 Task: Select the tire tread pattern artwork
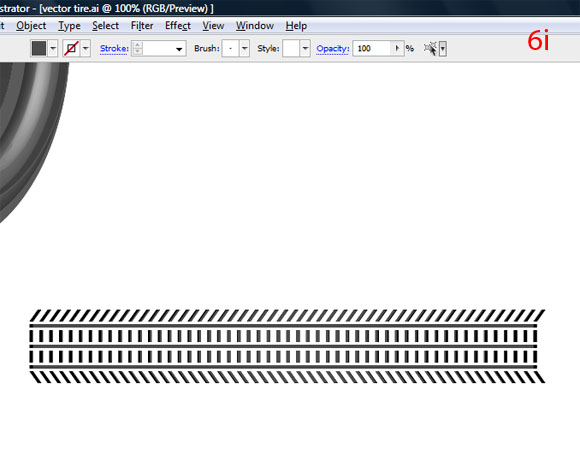coord(287,346)
